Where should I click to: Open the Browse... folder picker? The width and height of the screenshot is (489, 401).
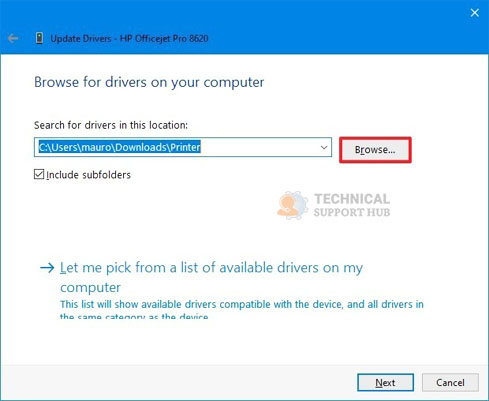coord(375,150)
